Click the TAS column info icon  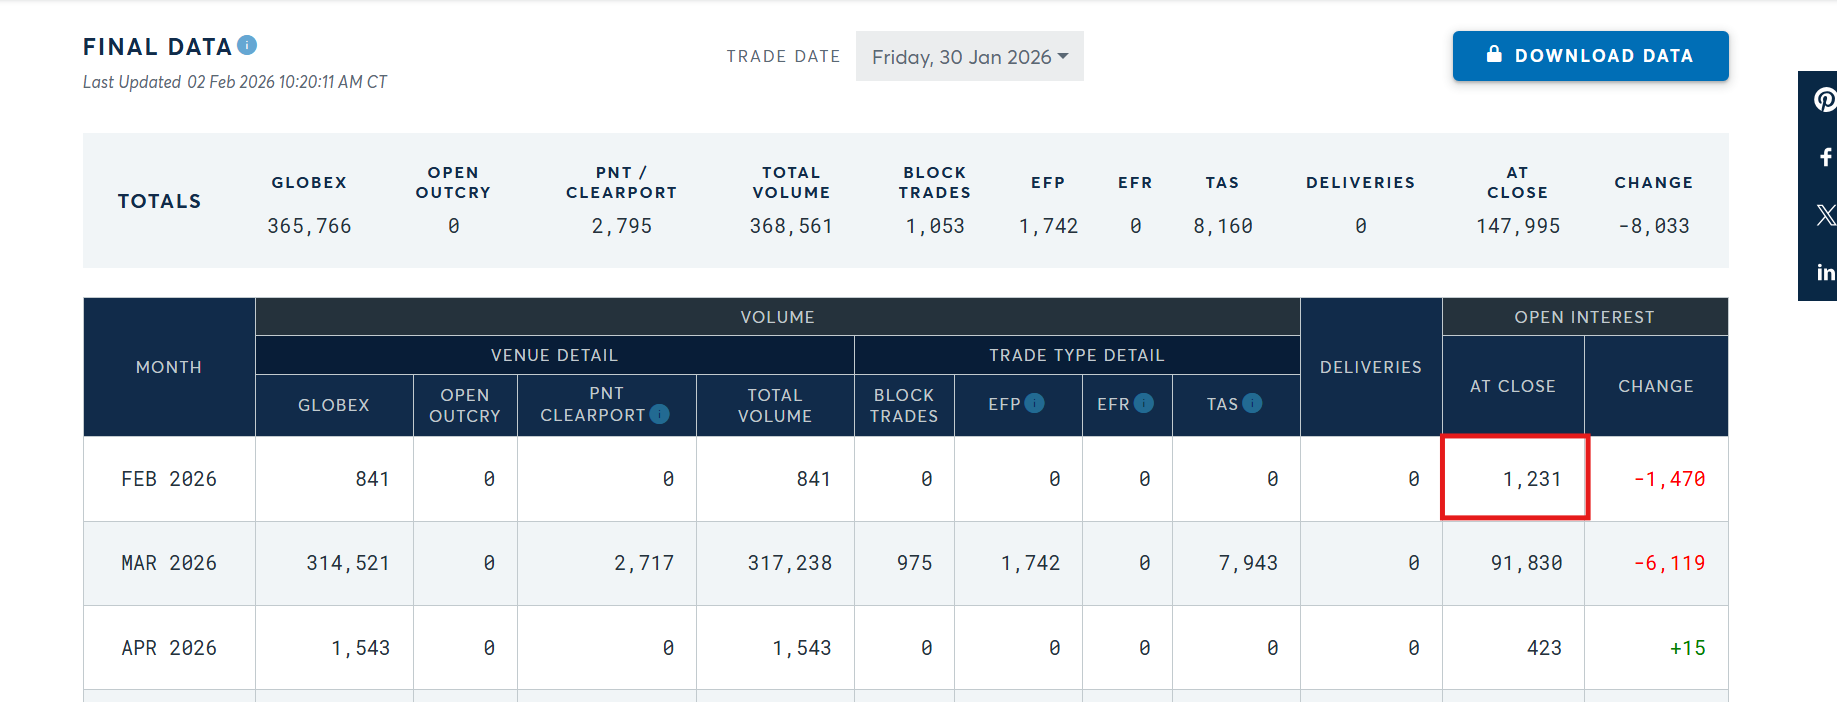click(x=1252, y=403)
